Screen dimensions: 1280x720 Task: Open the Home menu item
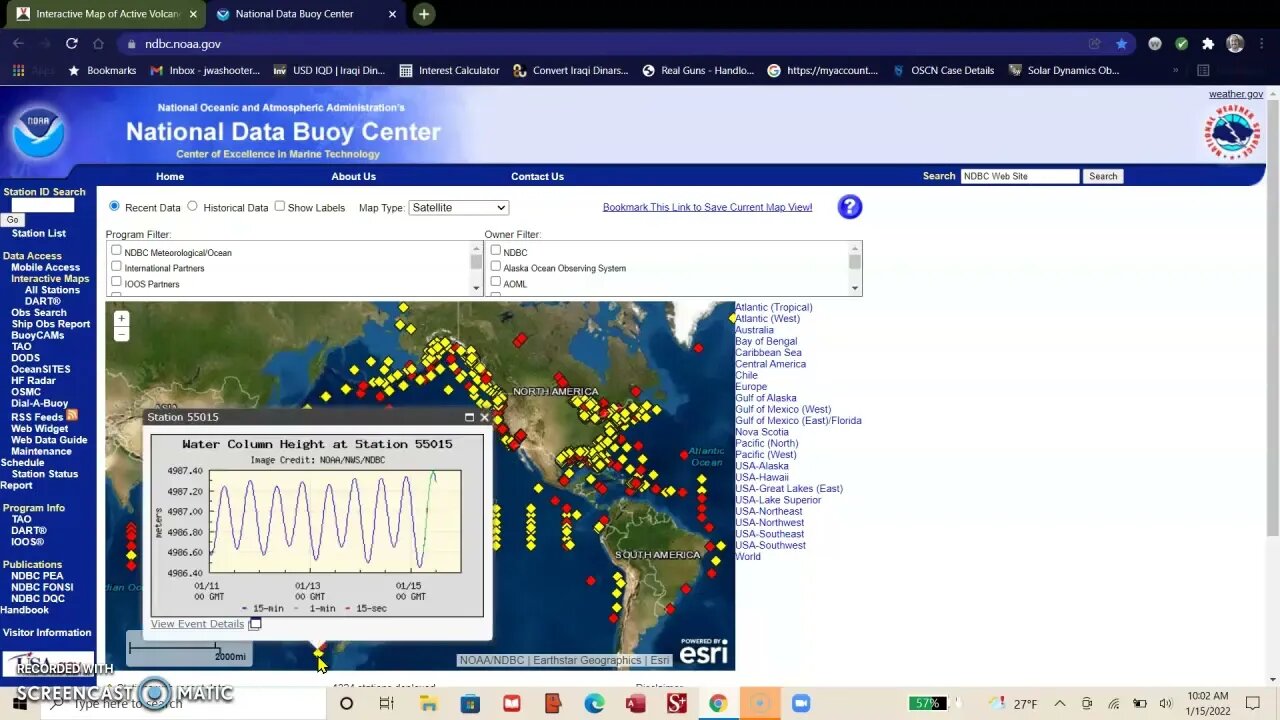point(170,176)
